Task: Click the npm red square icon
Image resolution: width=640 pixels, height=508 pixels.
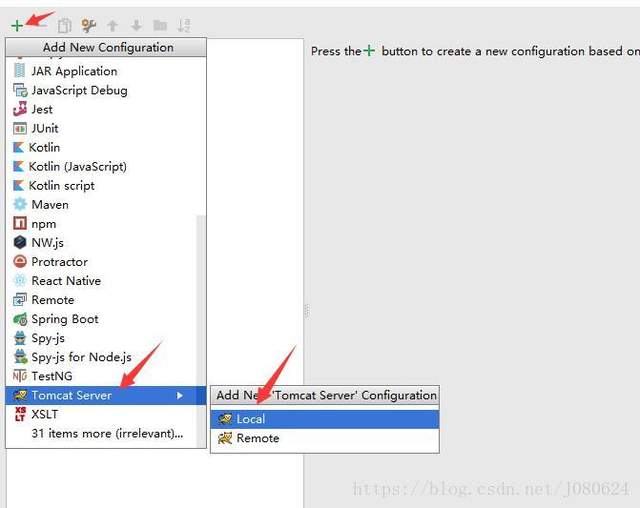Action: 20,224
